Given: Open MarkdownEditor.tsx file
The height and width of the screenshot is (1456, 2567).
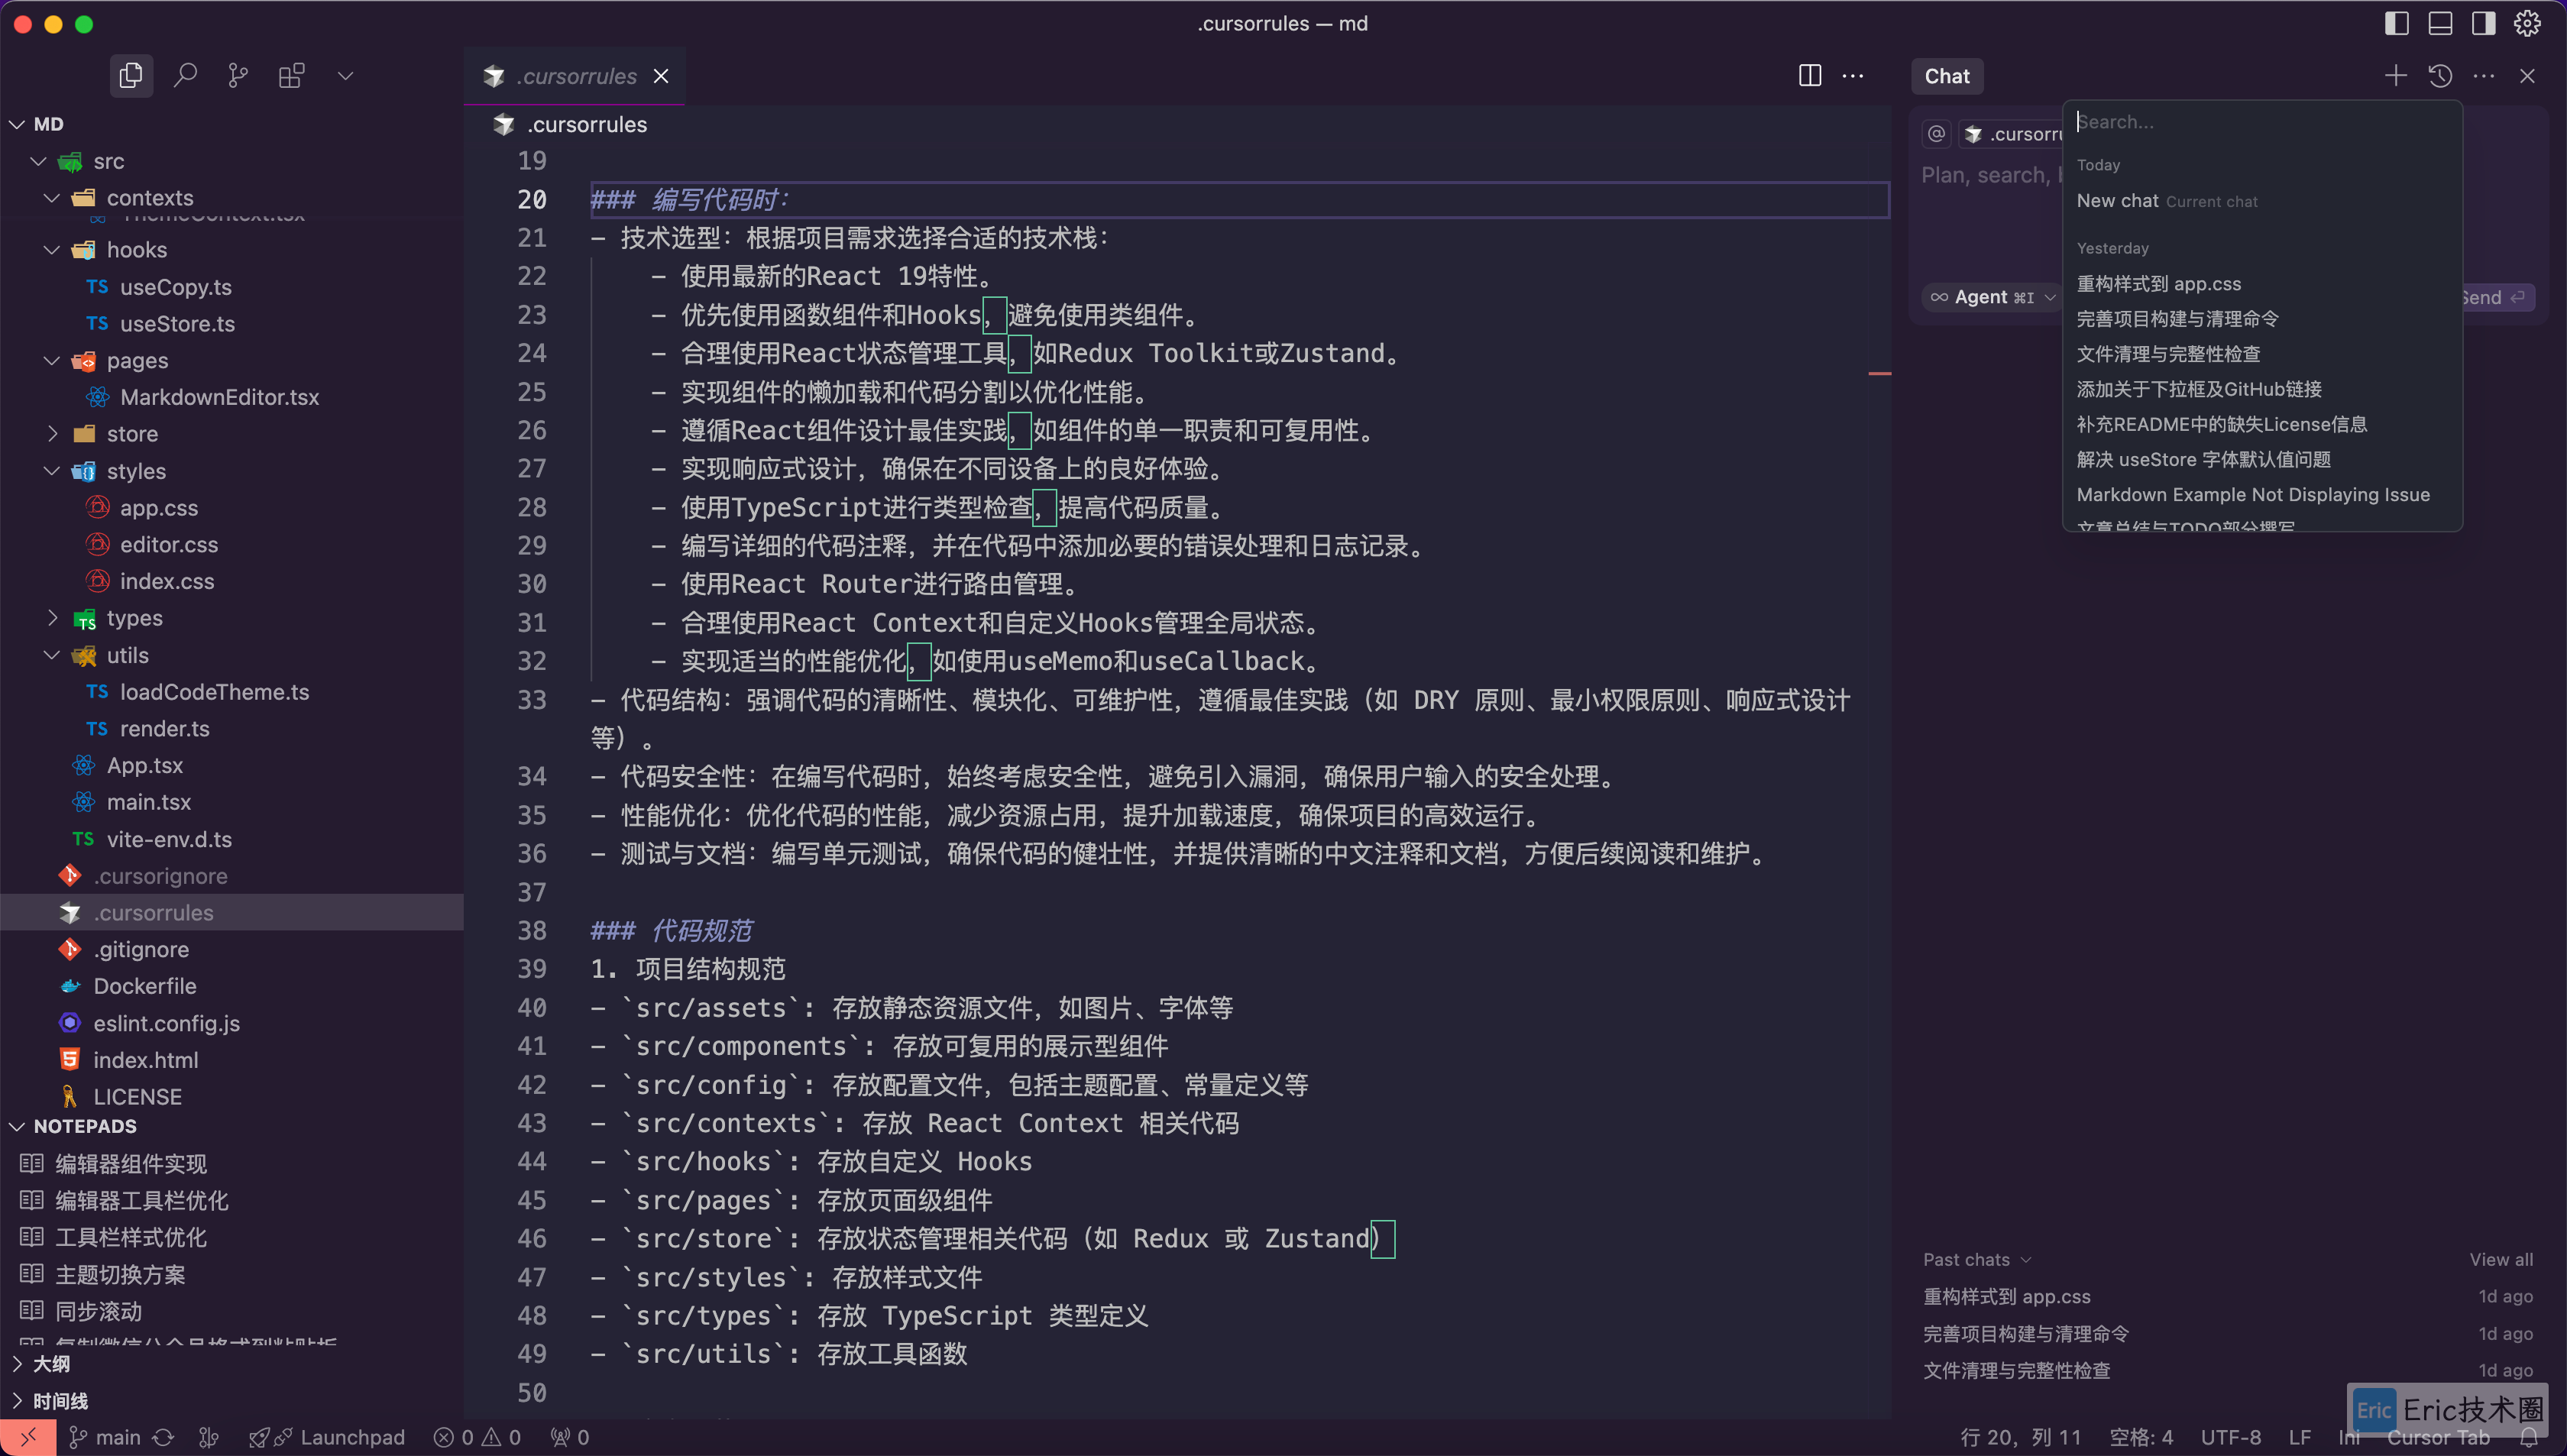Looking at the screenshot, I should click(x=219, y=397).
